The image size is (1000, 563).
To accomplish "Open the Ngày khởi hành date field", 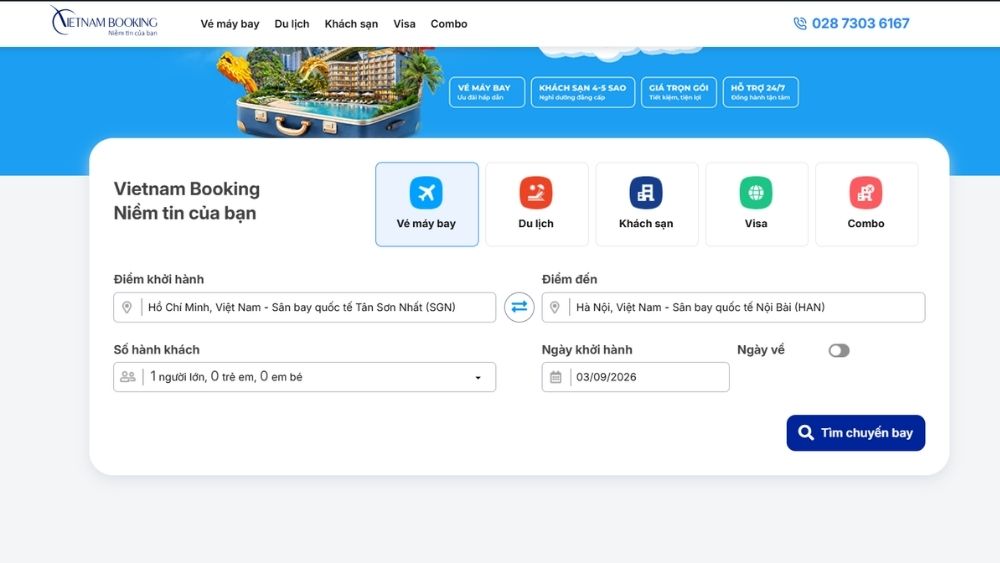I will (x=635, y=377).
